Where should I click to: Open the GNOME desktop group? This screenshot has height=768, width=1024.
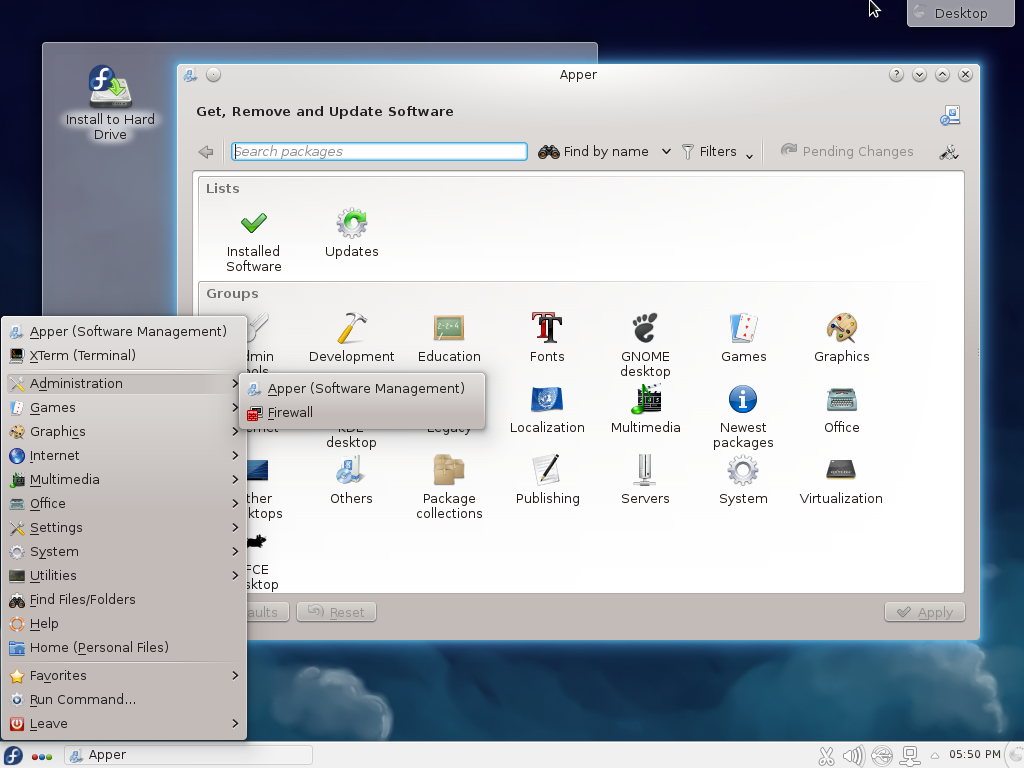pos(645,345)
